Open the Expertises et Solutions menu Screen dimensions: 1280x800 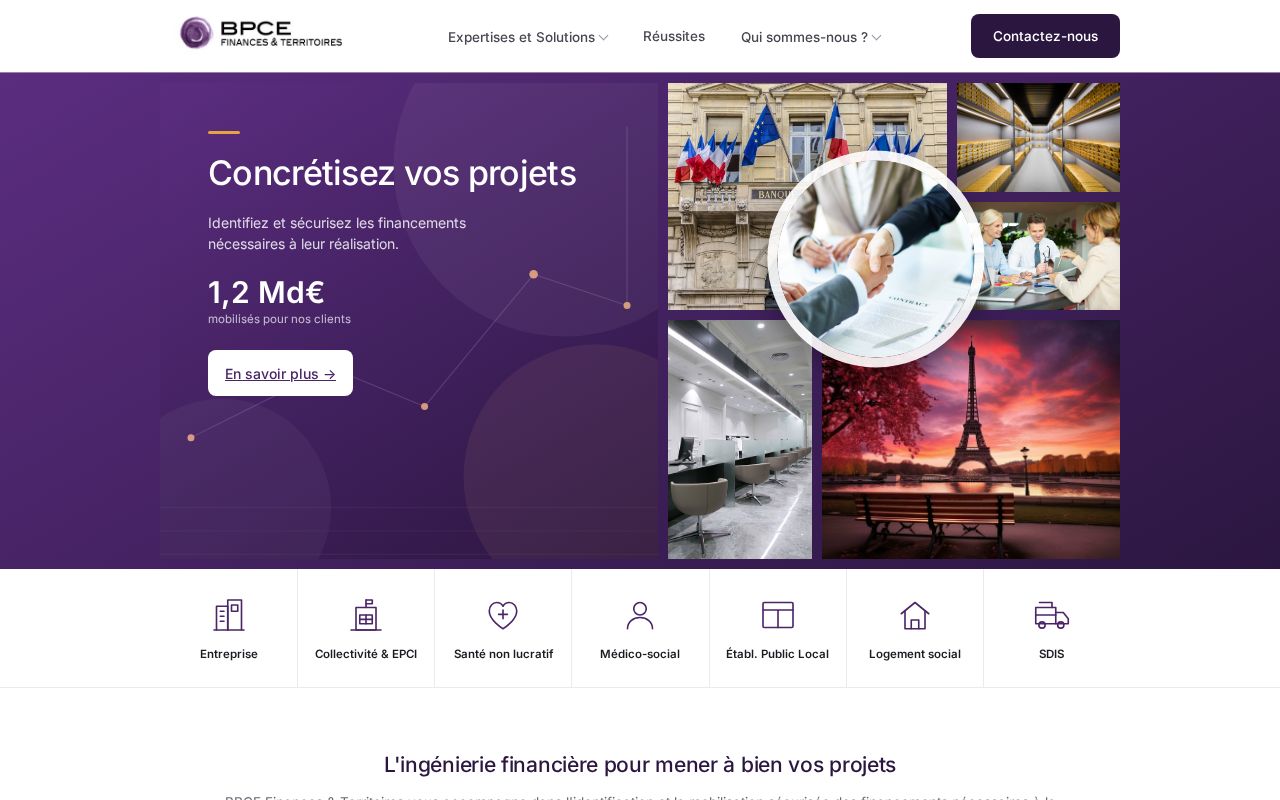pyautogui.click(x=528, y=37)
